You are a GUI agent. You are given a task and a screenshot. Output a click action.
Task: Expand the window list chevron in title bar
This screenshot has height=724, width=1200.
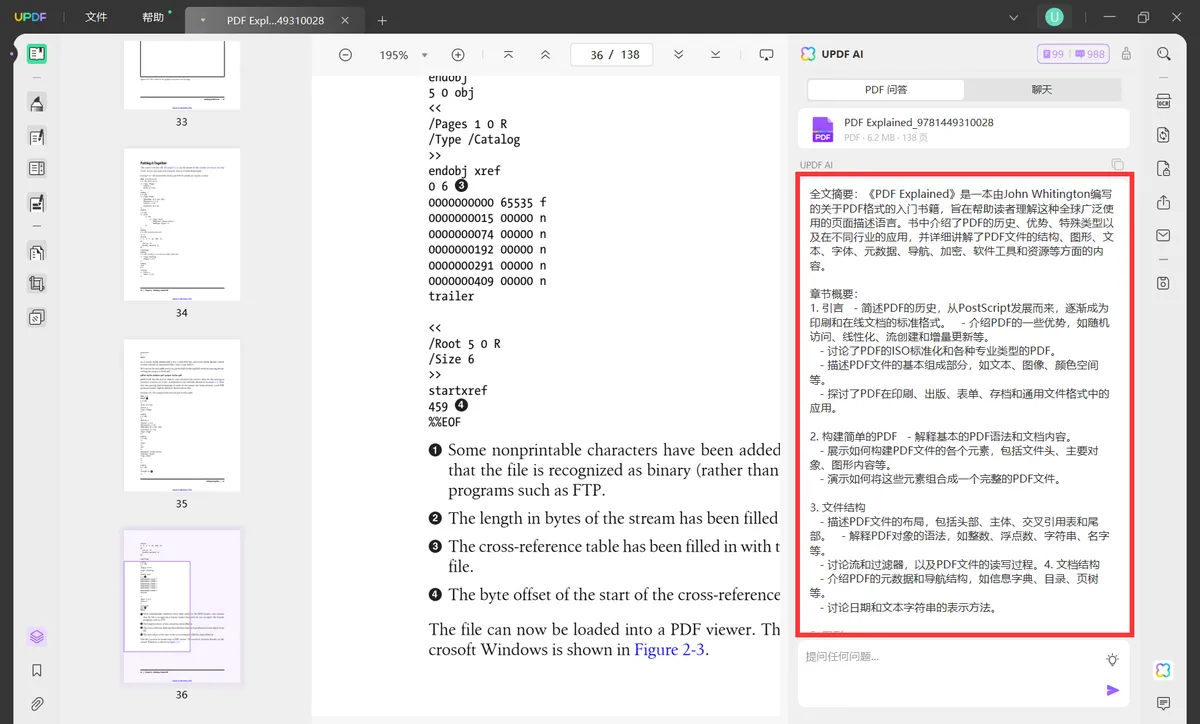tap(1014, 18)
